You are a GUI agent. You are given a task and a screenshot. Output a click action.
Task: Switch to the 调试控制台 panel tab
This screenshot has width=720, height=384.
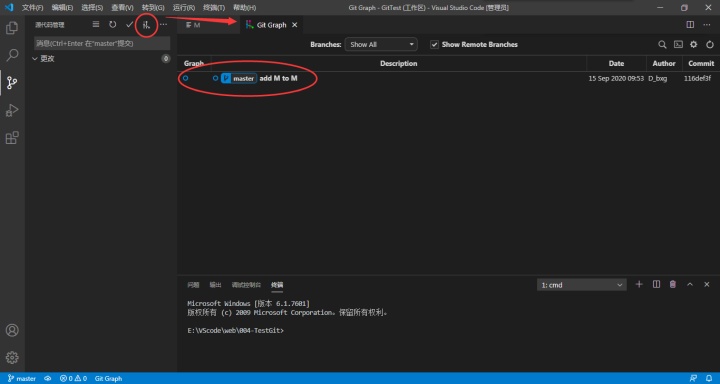coord(246,285)
